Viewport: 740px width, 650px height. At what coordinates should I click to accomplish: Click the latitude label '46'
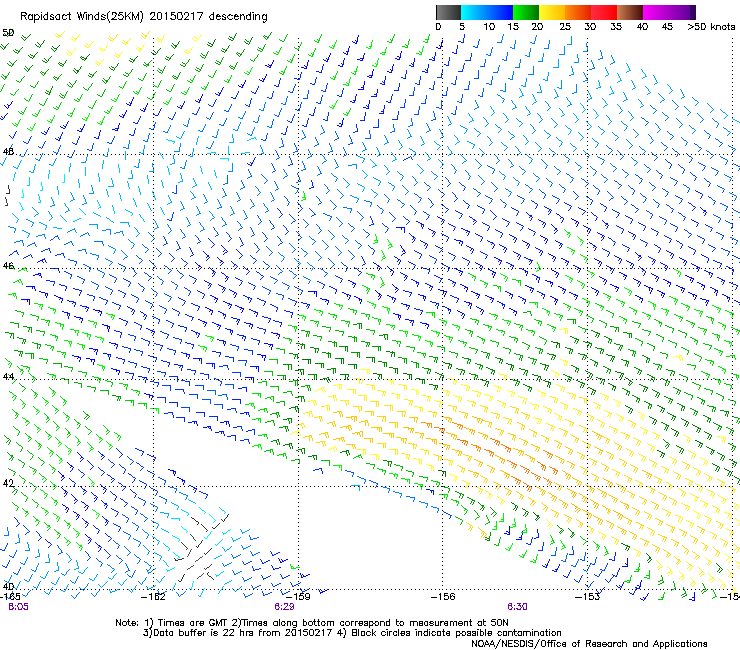click(x=8, y=266)
